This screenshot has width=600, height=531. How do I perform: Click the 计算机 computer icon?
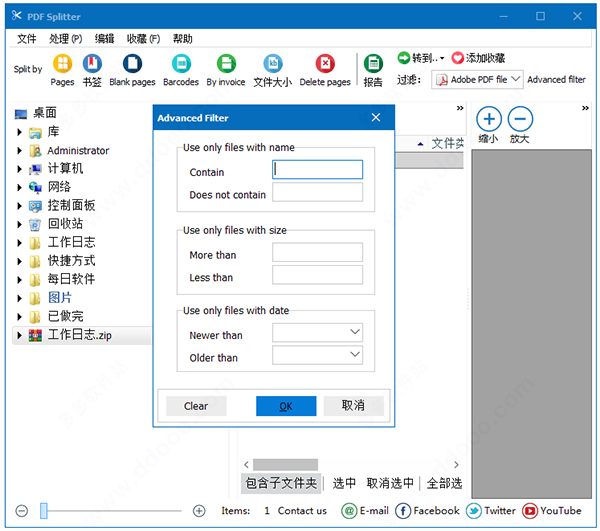35,169
